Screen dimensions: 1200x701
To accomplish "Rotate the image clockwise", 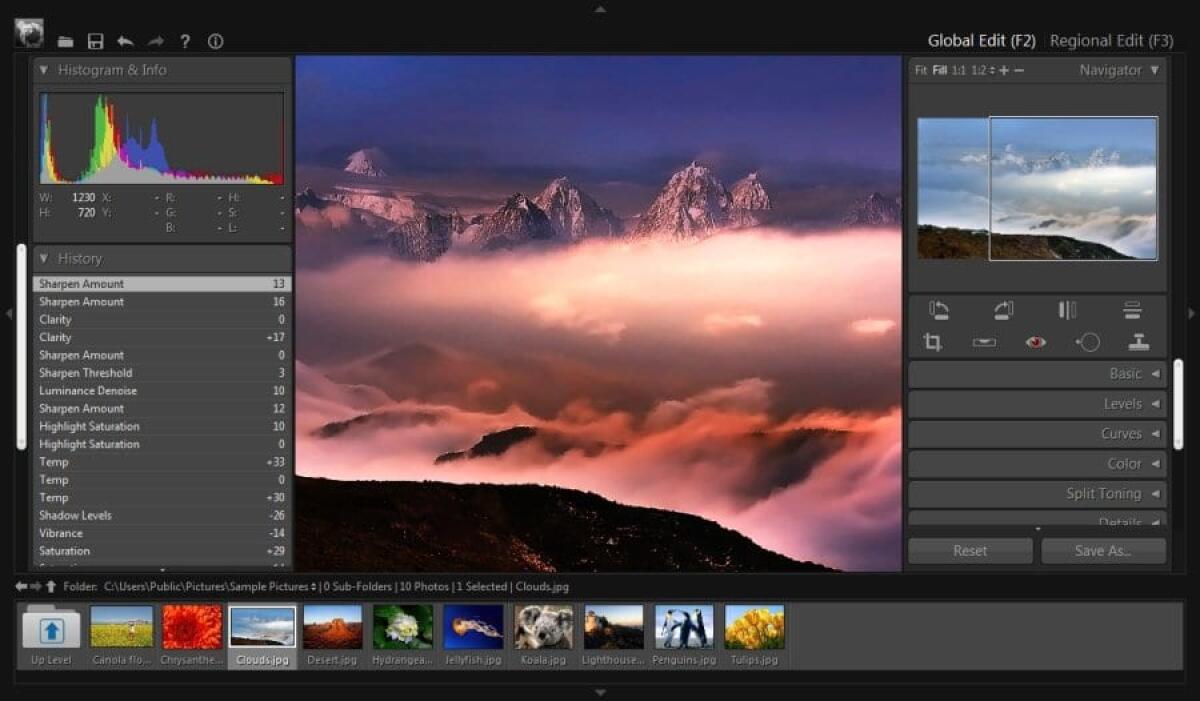I will point(1004,308).
